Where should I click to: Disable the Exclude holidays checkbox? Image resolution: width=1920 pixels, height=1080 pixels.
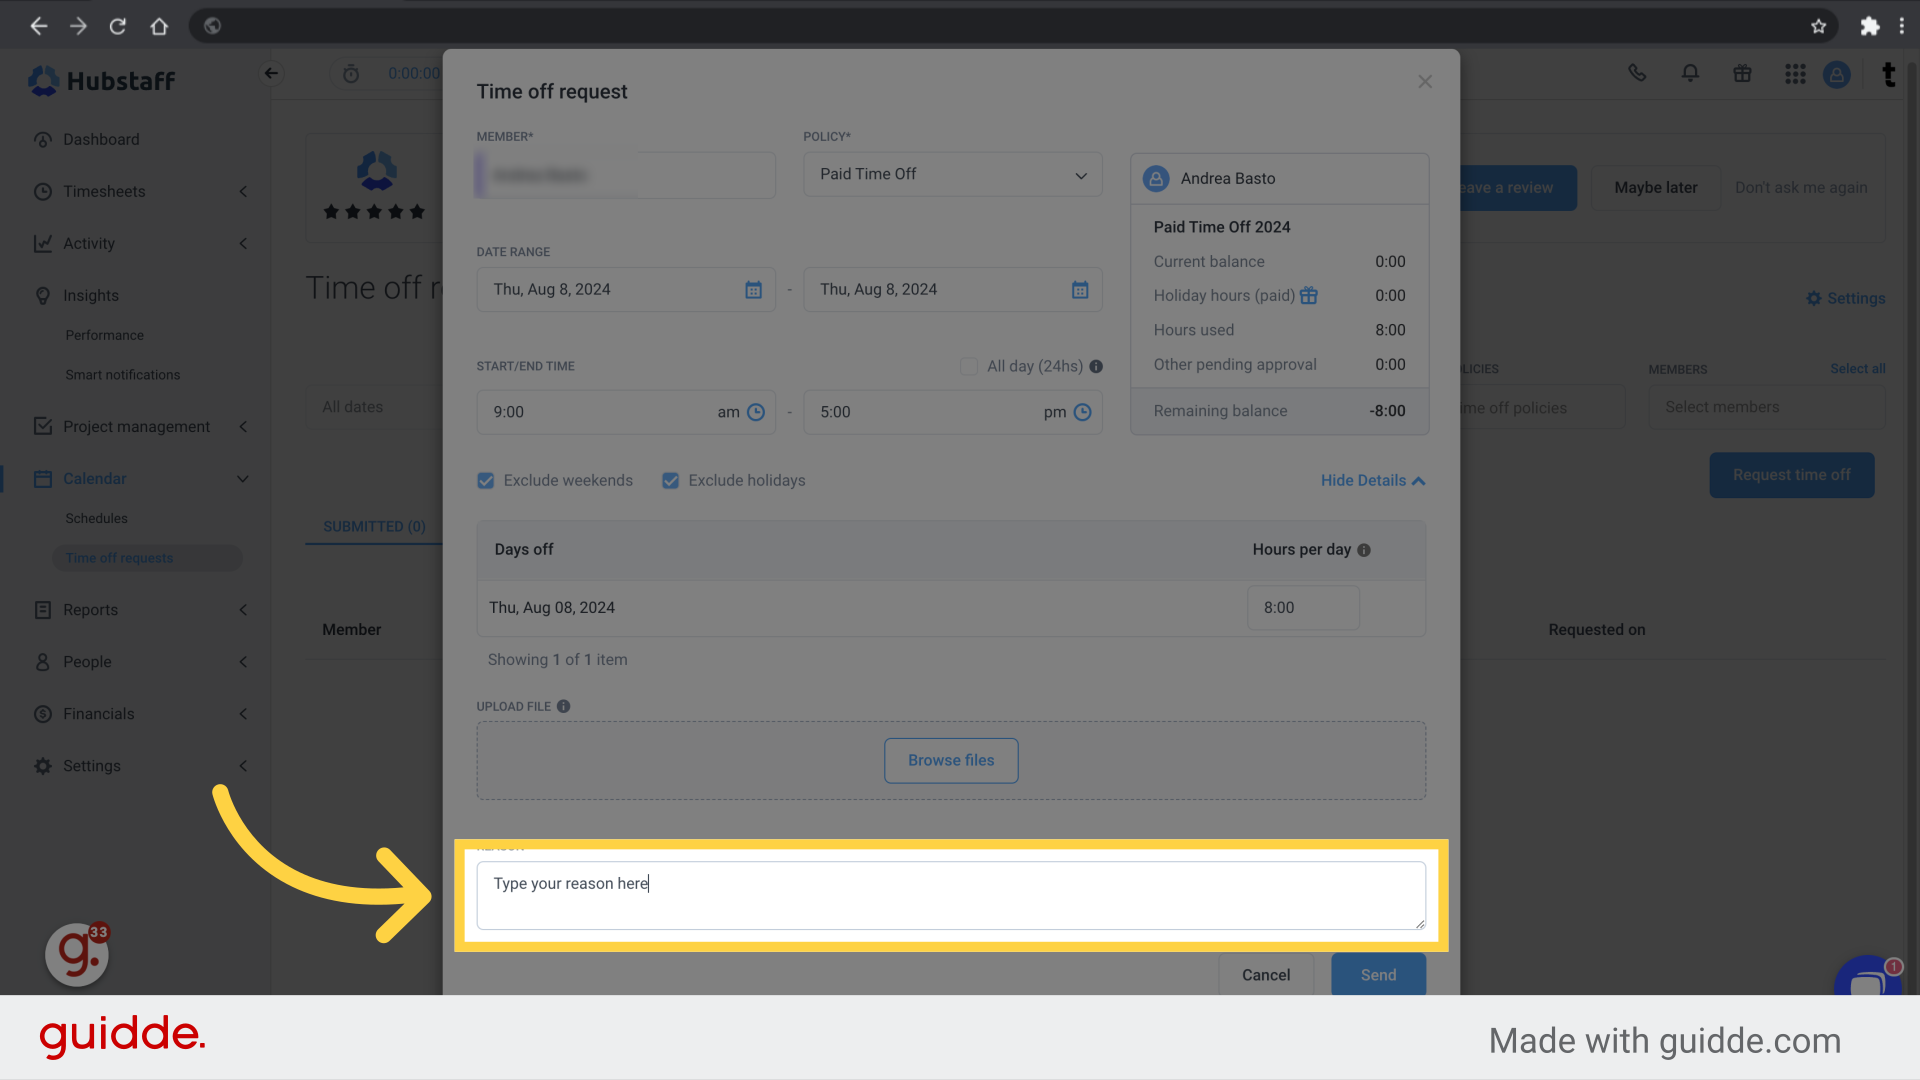(x=670, y=480)
